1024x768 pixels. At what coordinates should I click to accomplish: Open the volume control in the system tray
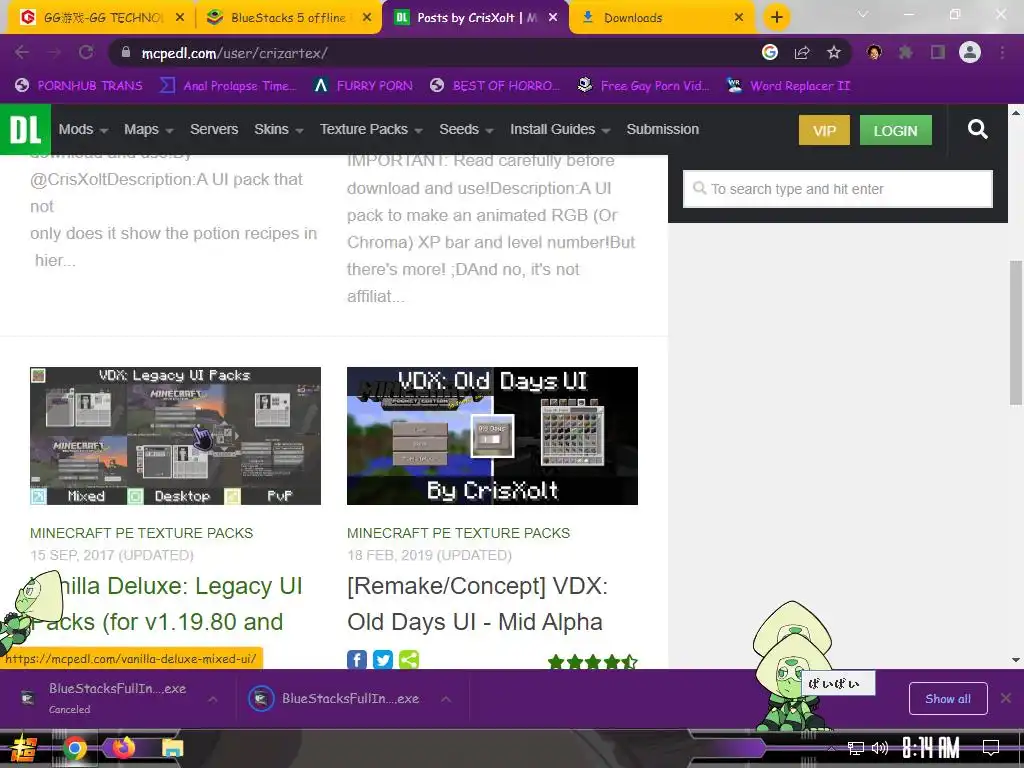pyautogui.click(x=880, y=748)
